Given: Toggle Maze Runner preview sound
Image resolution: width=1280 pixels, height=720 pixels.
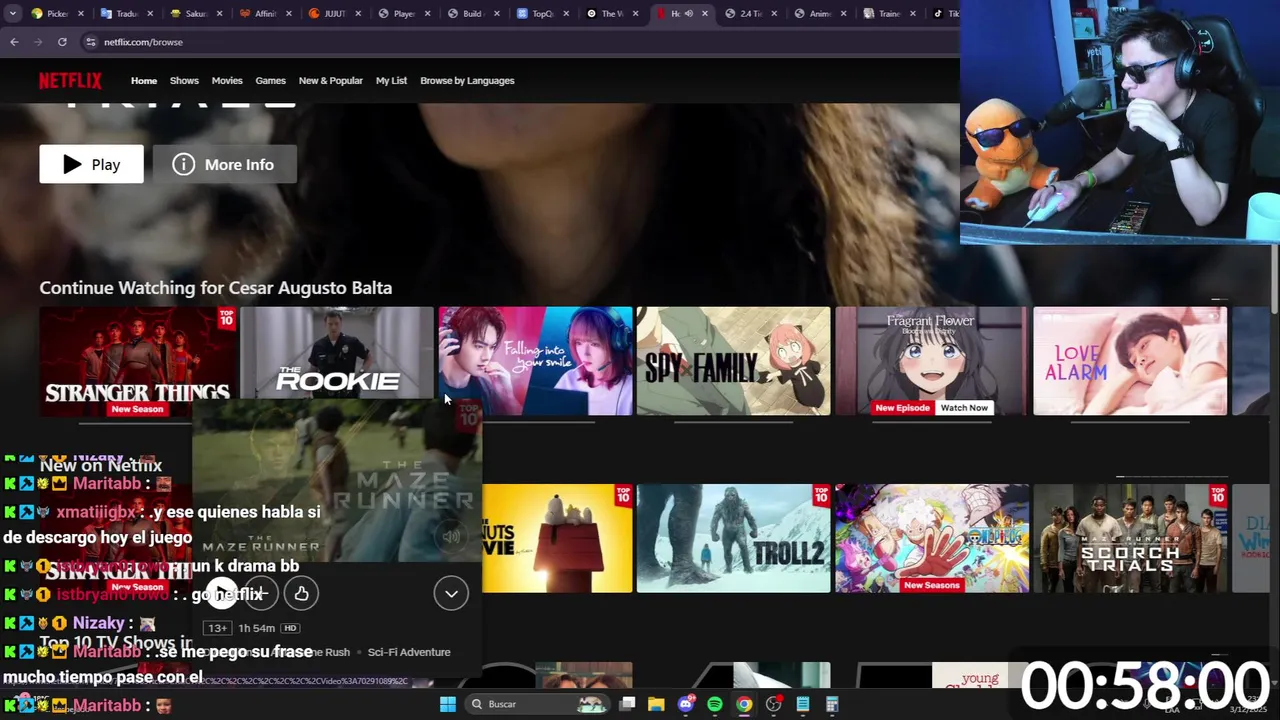Looking at the screenshot, I should 451,537.
